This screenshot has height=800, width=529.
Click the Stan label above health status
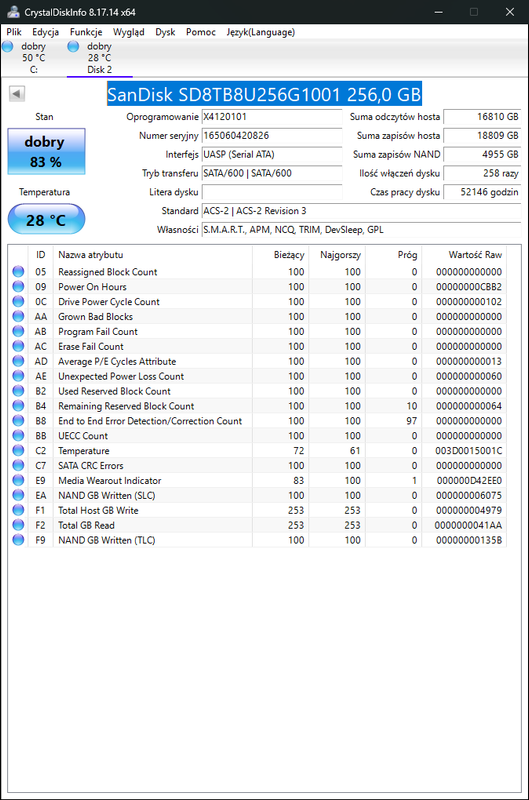[x=44, y=117]
